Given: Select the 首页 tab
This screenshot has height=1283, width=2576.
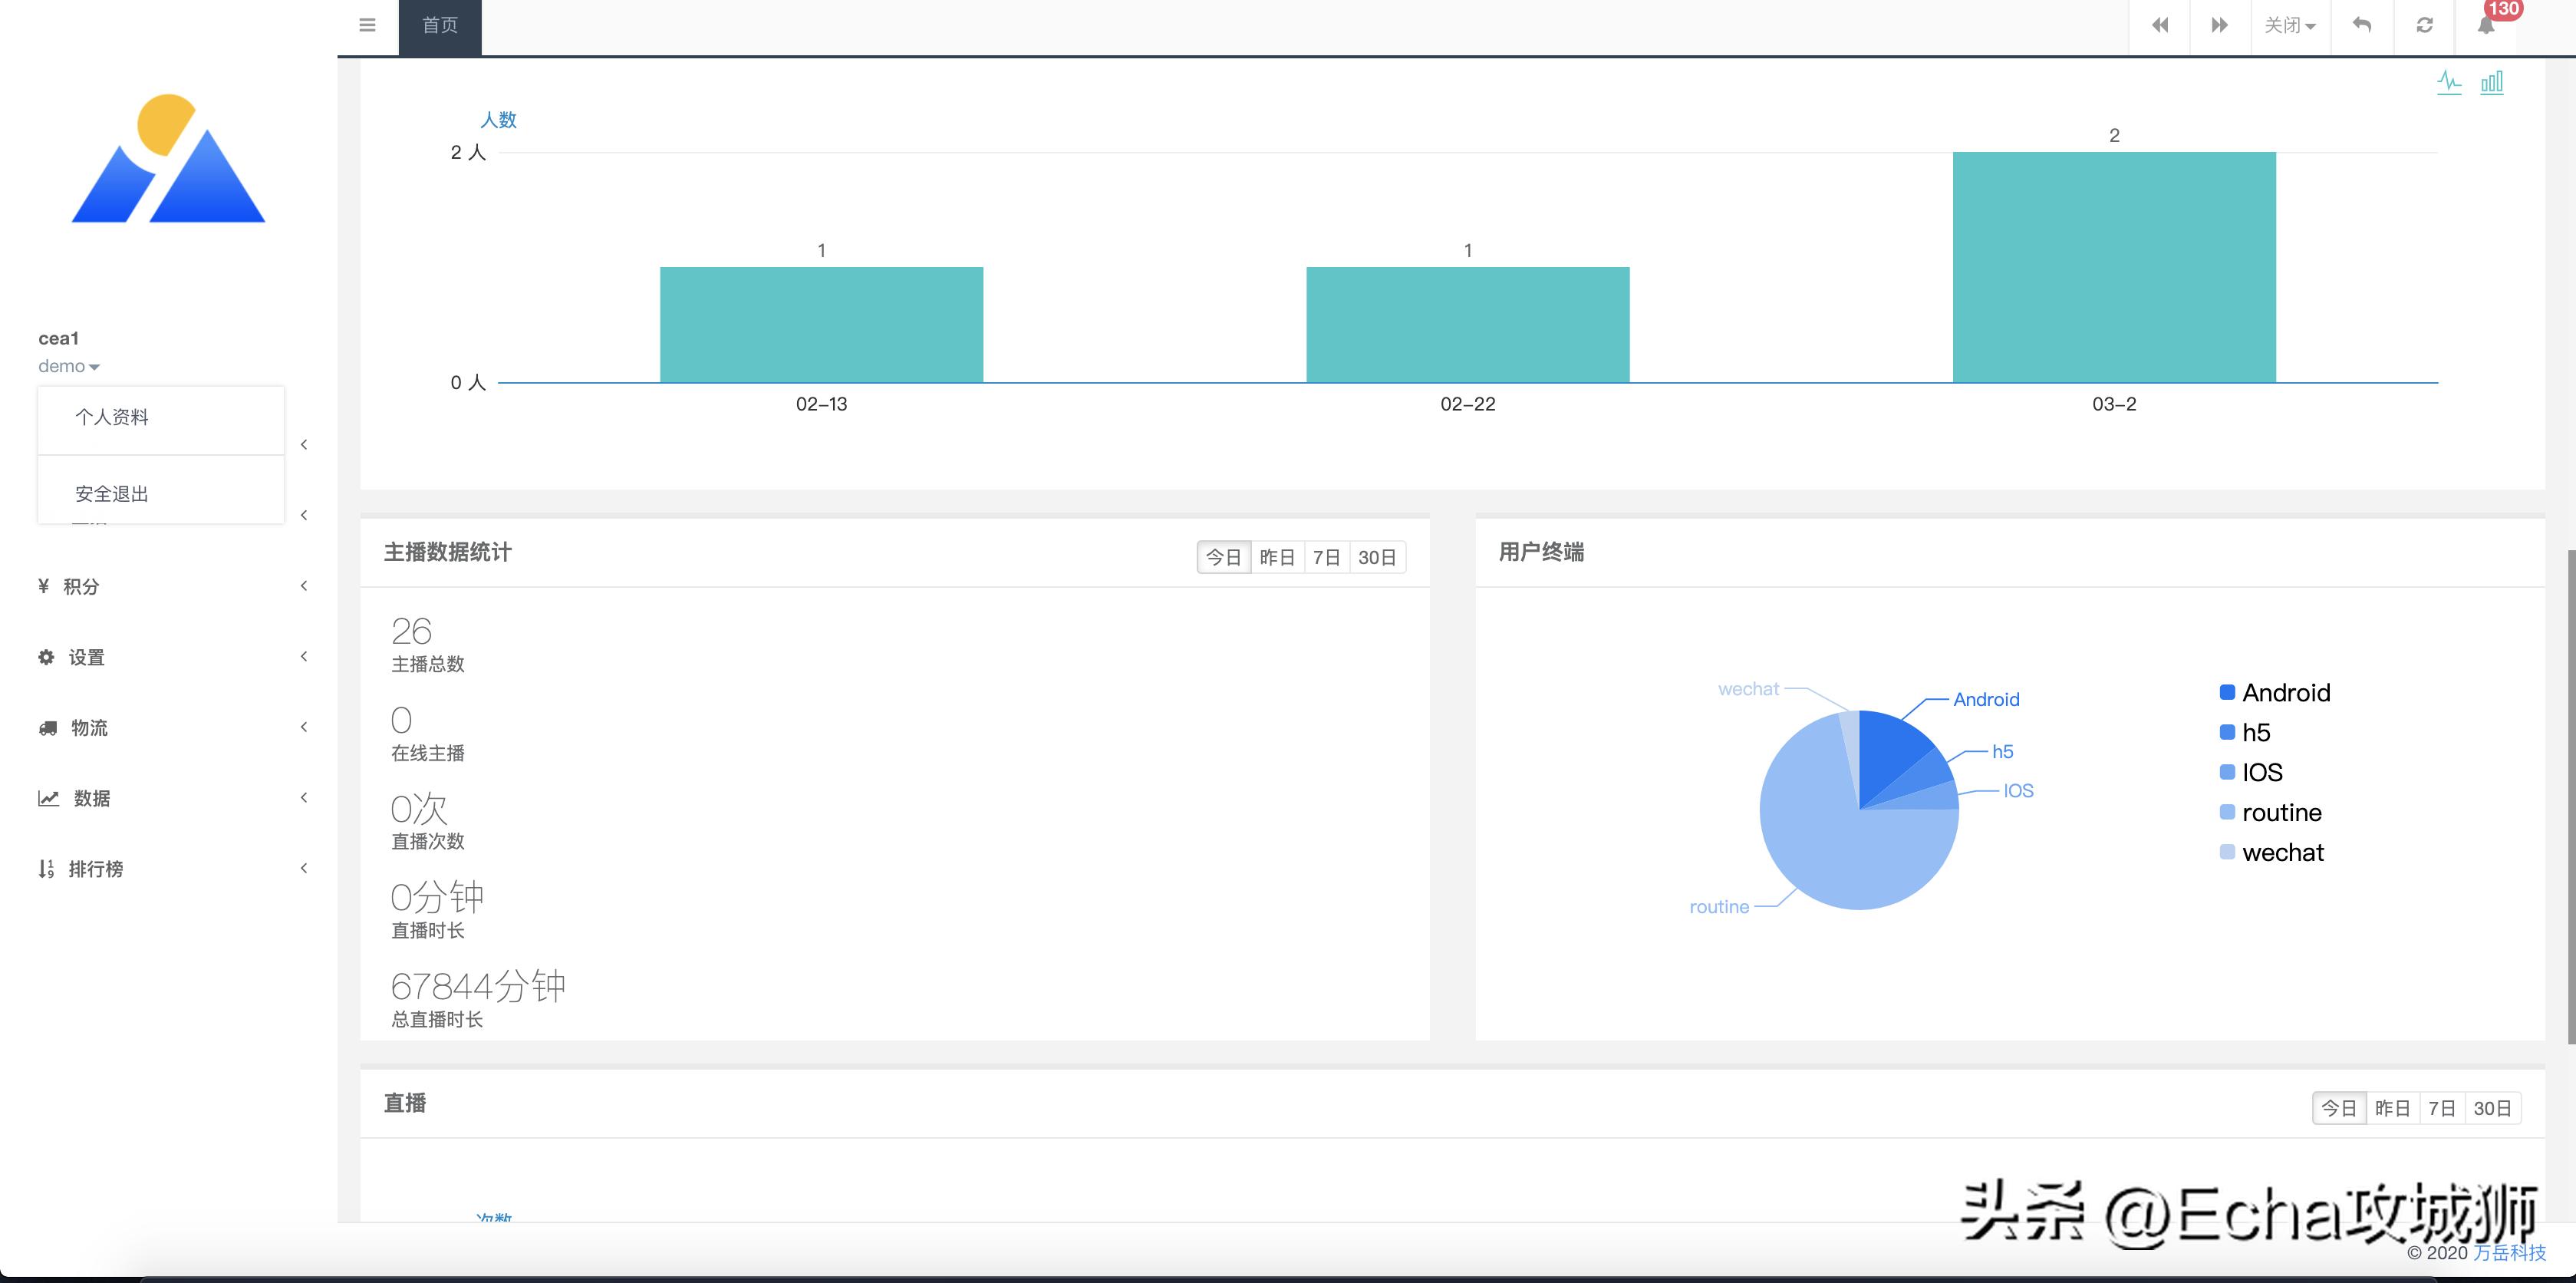Looking at the screenshot, I should coord(440,26).
